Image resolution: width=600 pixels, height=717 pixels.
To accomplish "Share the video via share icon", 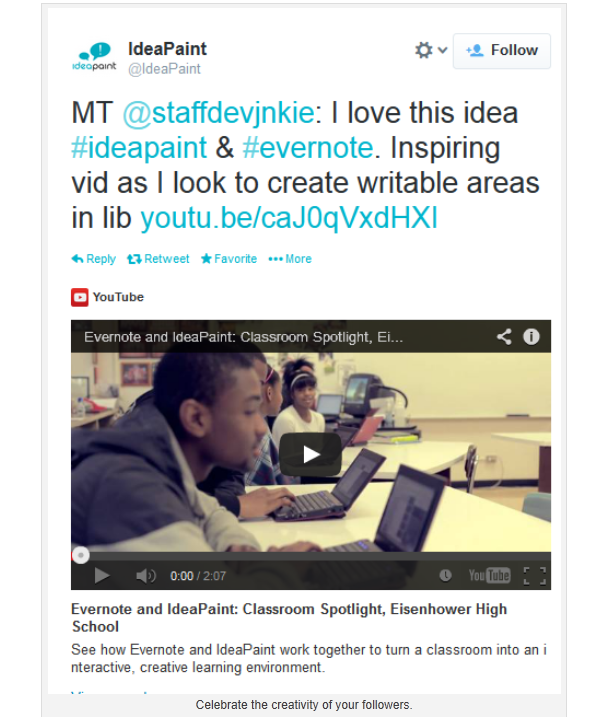I will 504,337.
